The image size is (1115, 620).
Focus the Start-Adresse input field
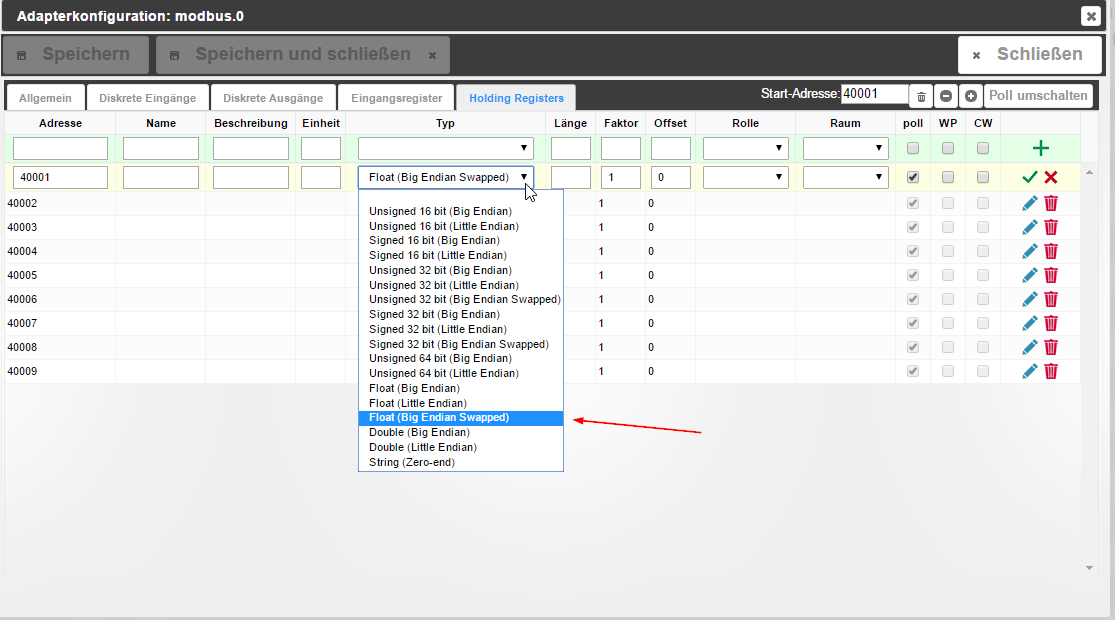874,94
